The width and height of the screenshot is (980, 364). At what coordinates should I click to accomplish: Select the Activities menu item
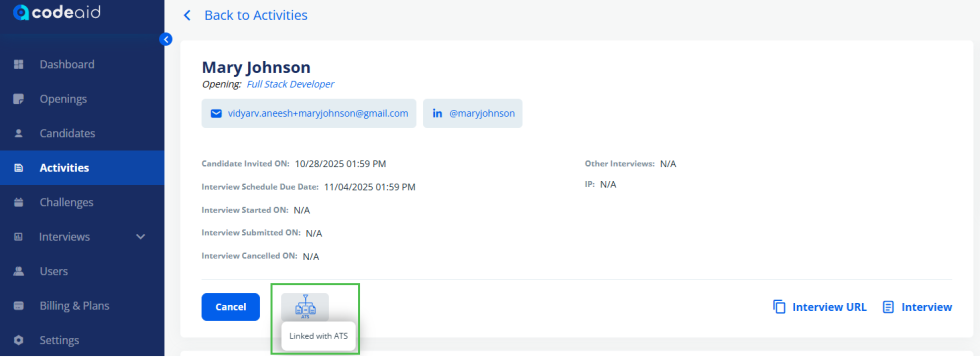(x=82, y=168)
